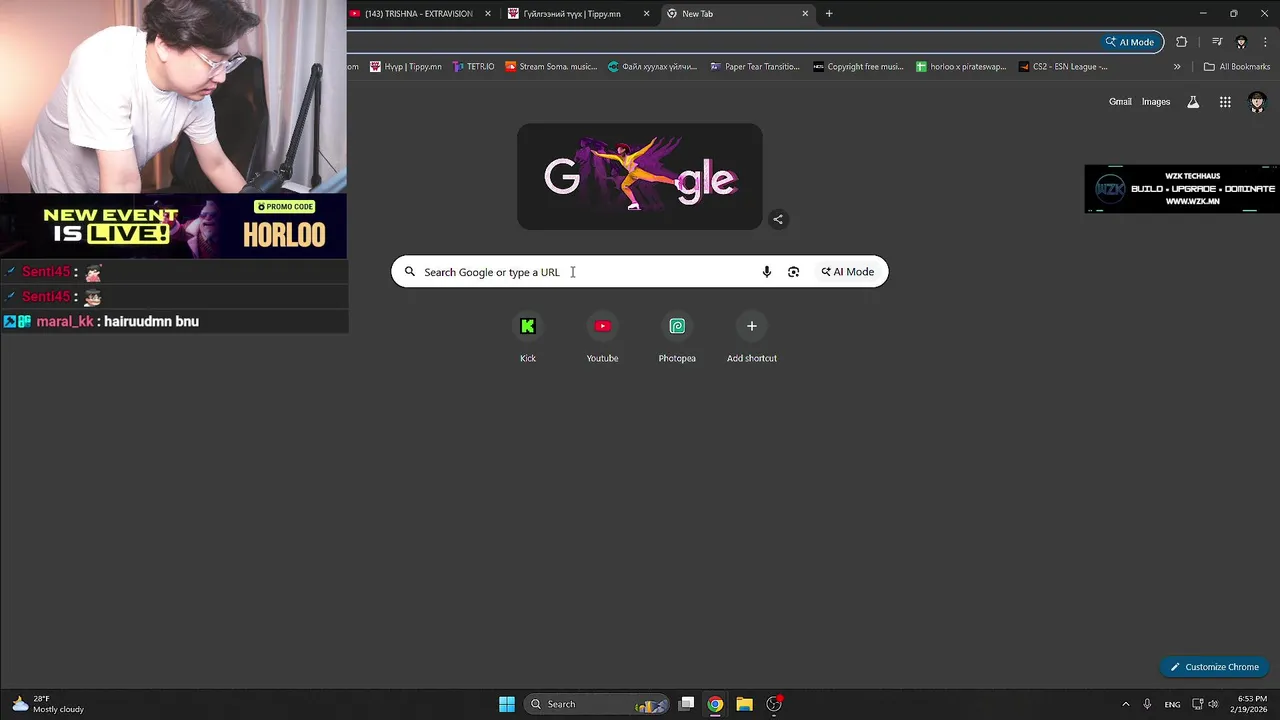This screenshot has height=720, width=1280.
Task: Click the network tray icon
Action: coord(1197,704)
